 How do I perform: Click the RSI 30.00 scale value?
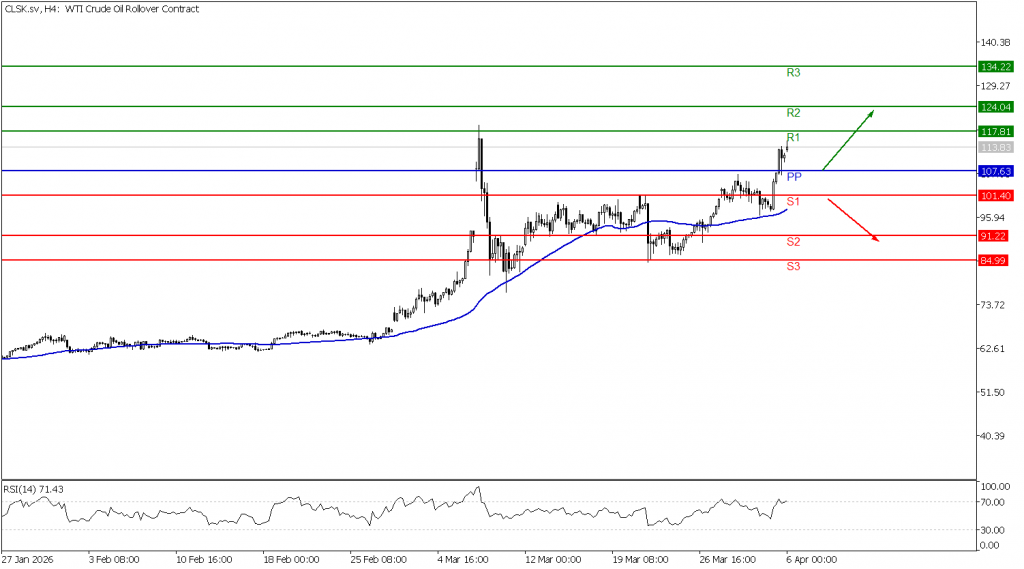tap(993, 530)
